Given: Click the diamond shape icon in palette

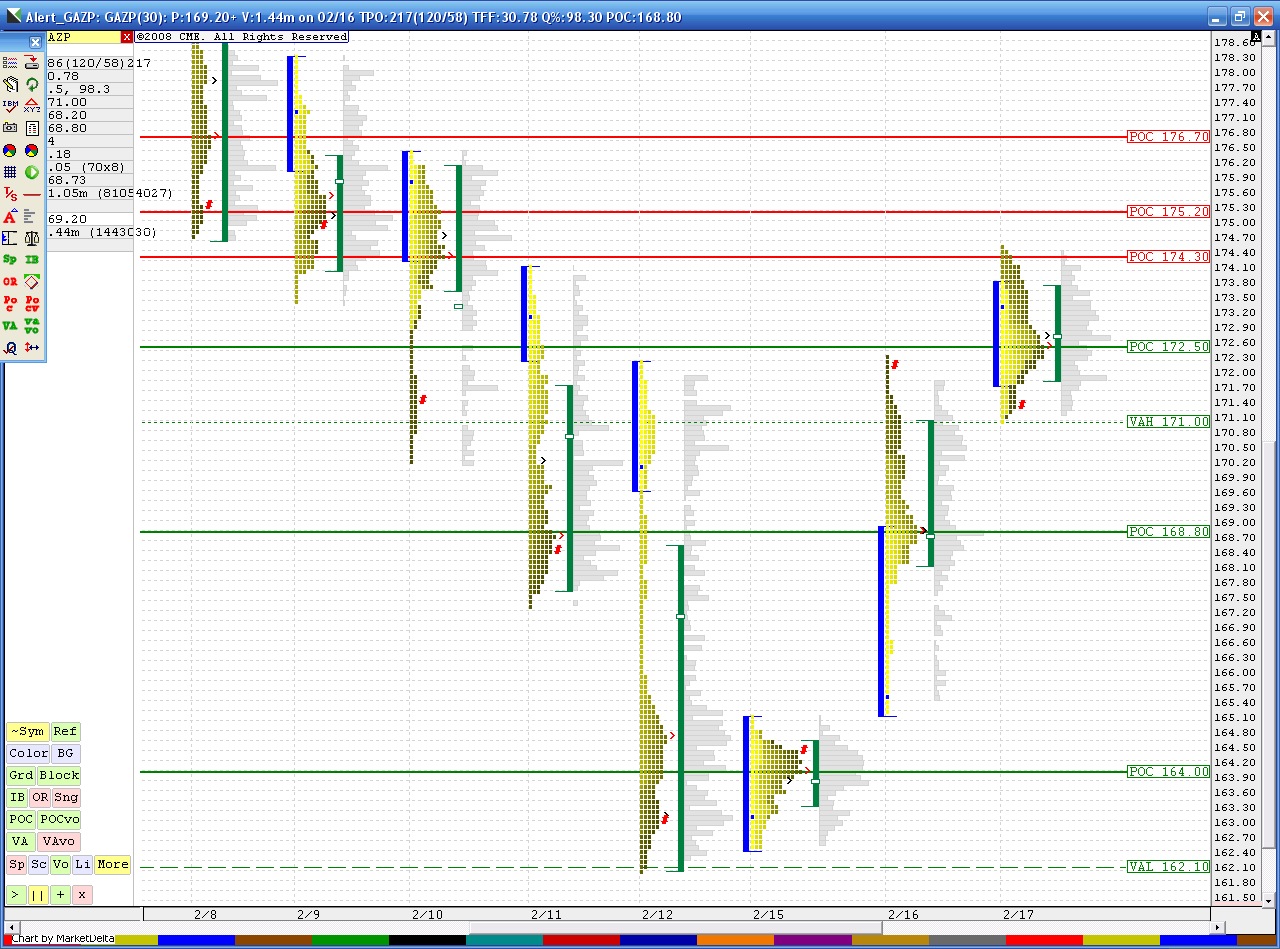Looking at the screenshot, I should [x=32, y=281].
